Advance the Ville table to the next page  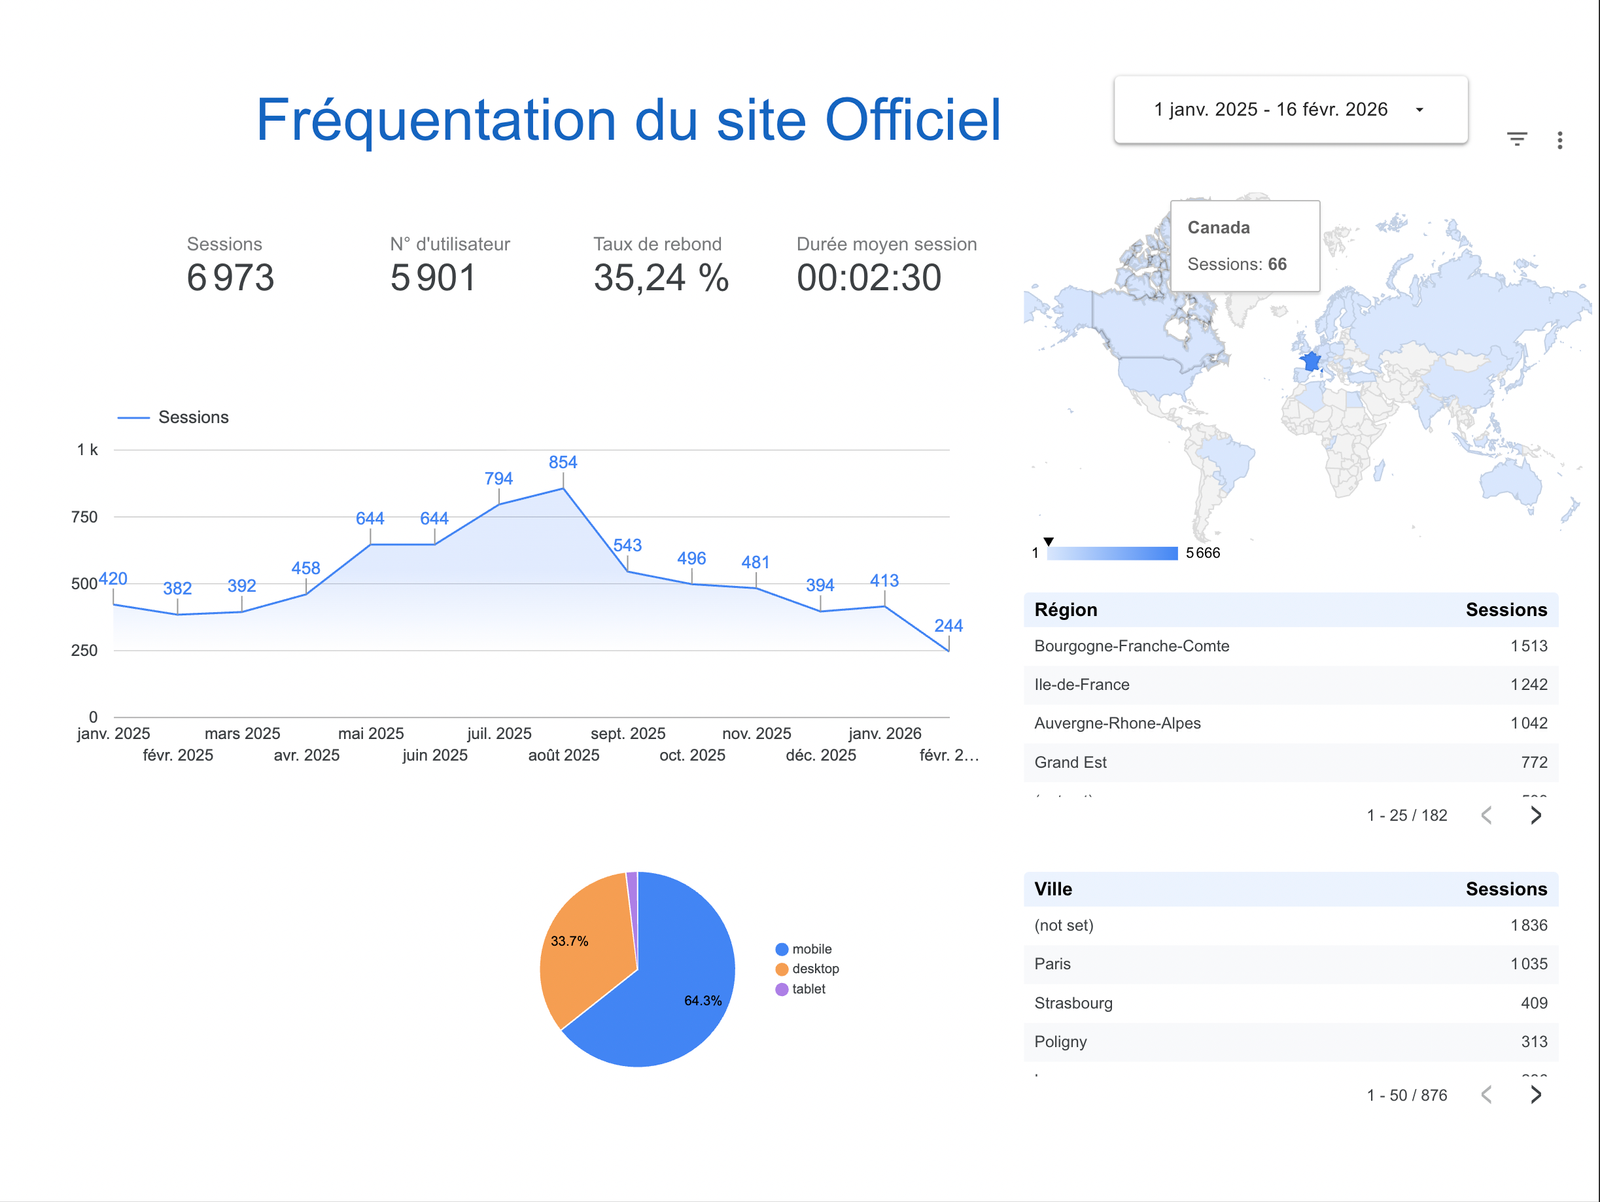(1536, 1095)
